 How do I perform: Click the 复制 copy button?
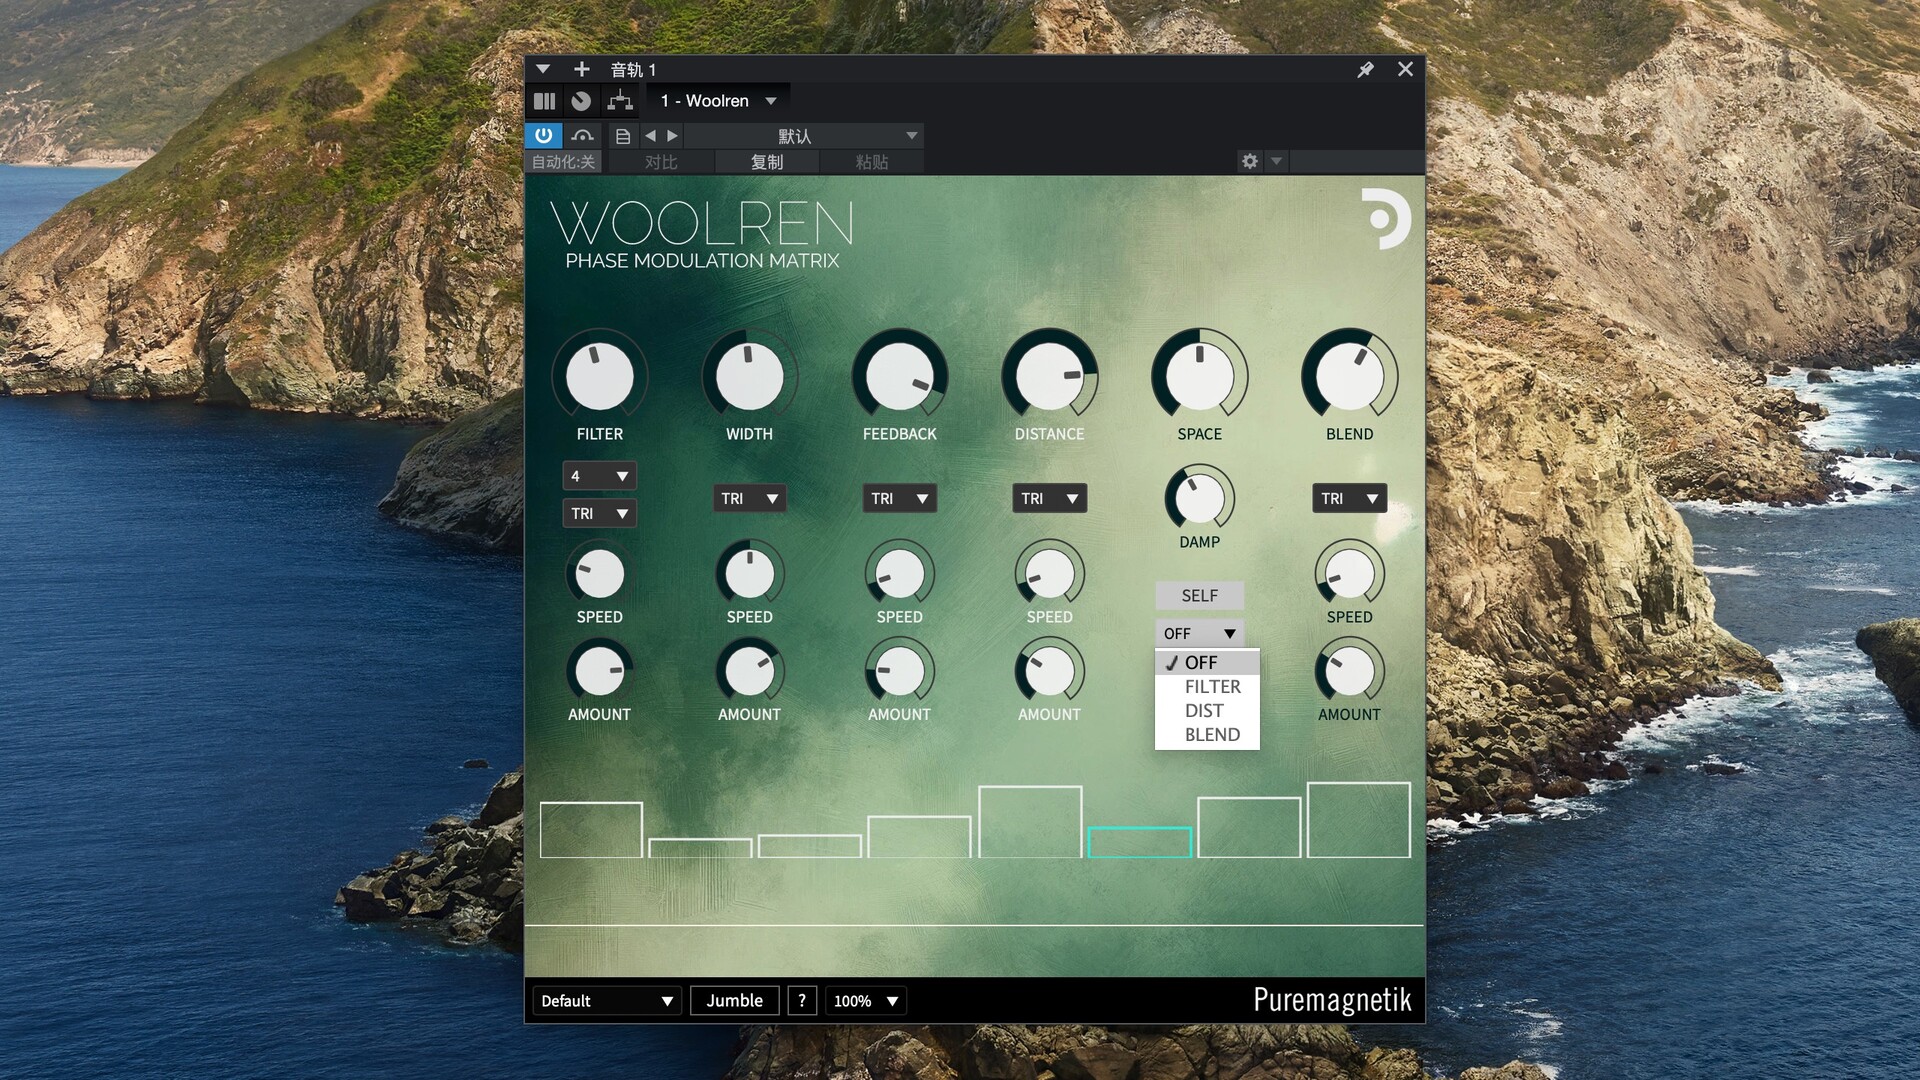pos(767,162)
